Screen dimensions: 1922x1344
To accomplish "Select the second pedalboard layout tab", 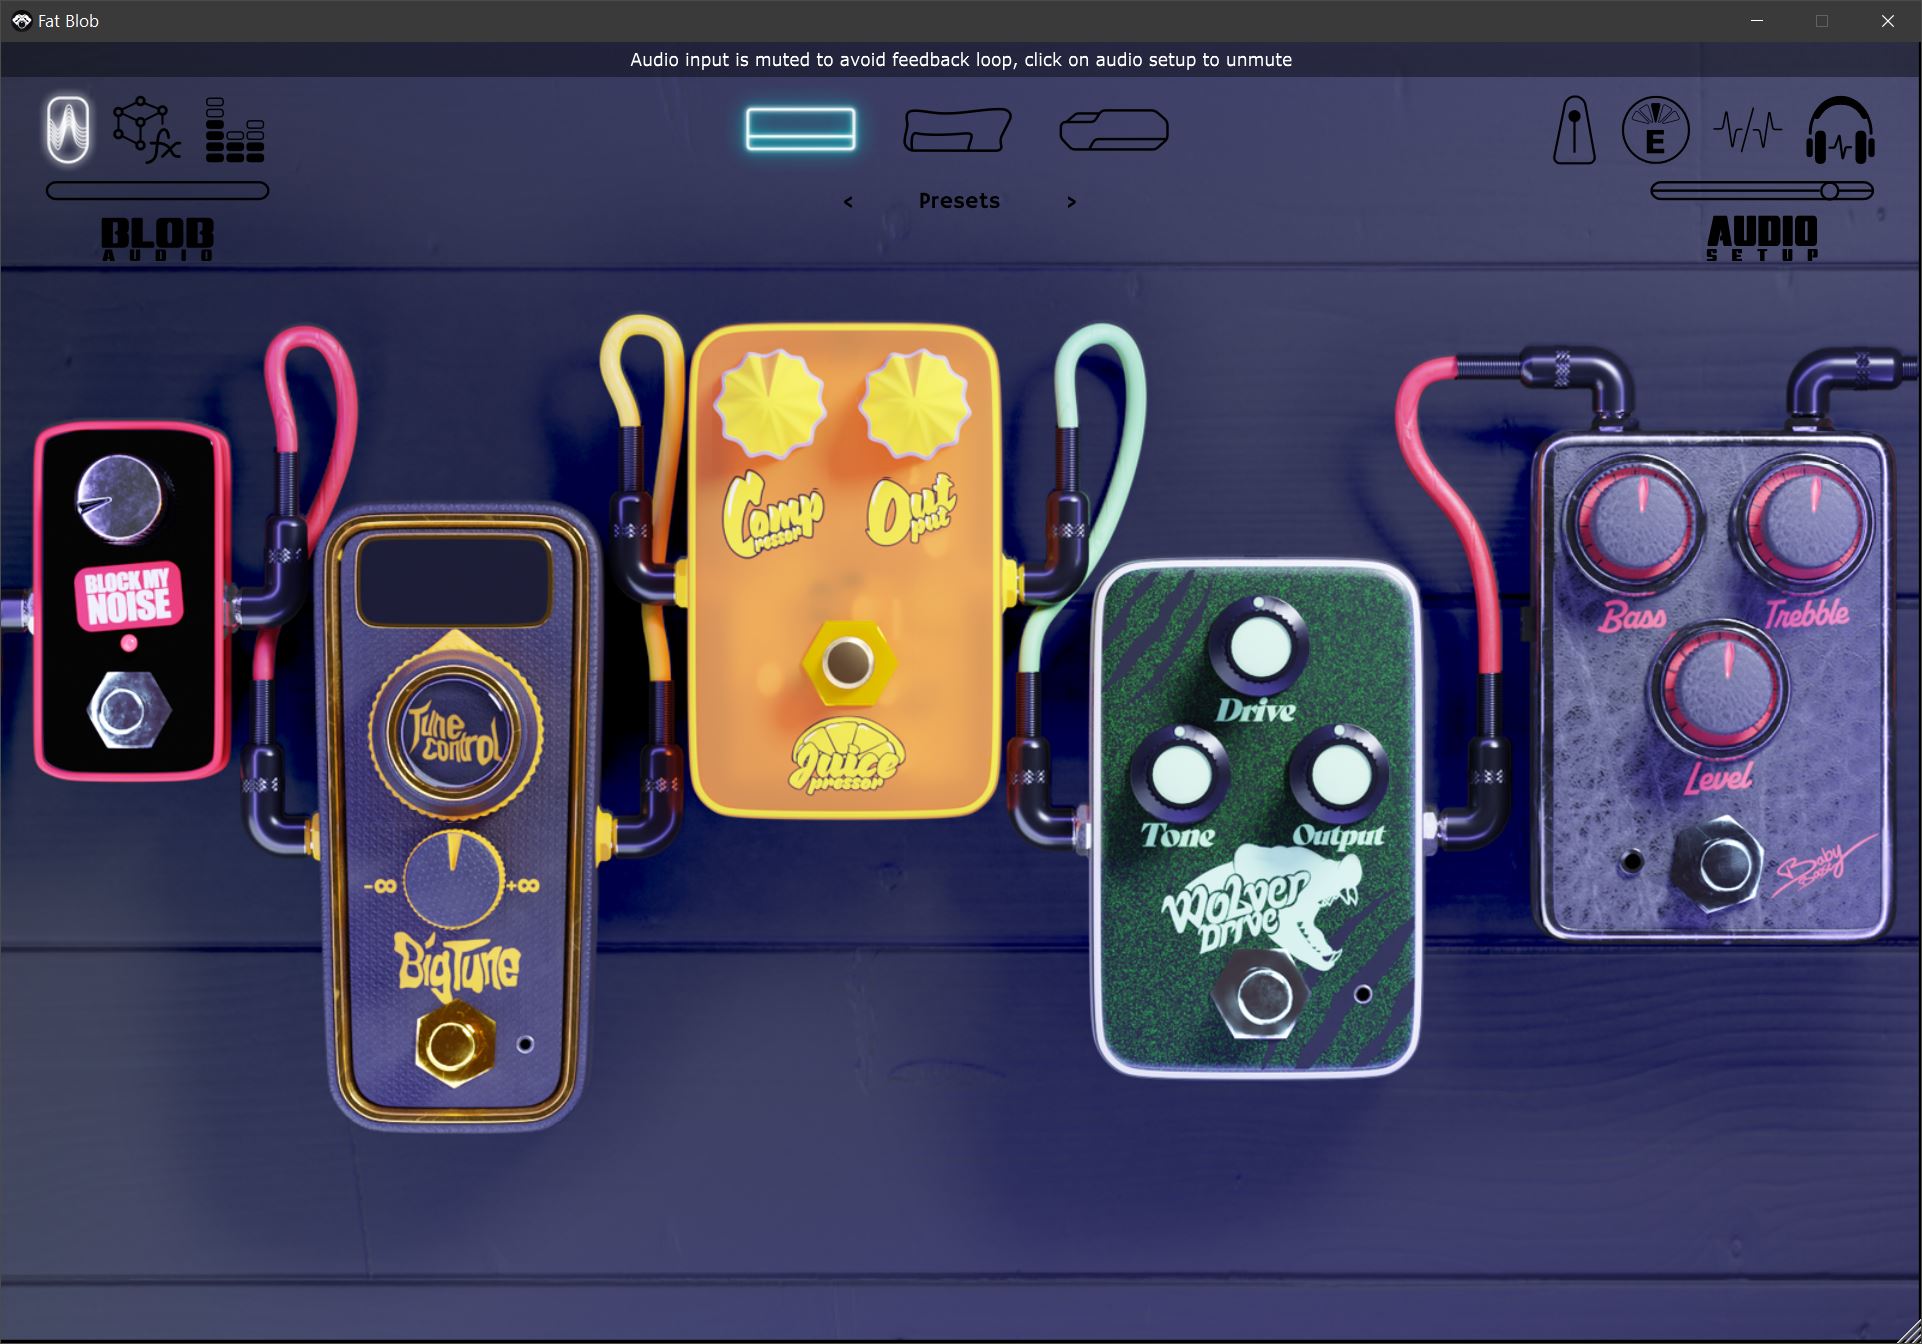I will (957, 130).
